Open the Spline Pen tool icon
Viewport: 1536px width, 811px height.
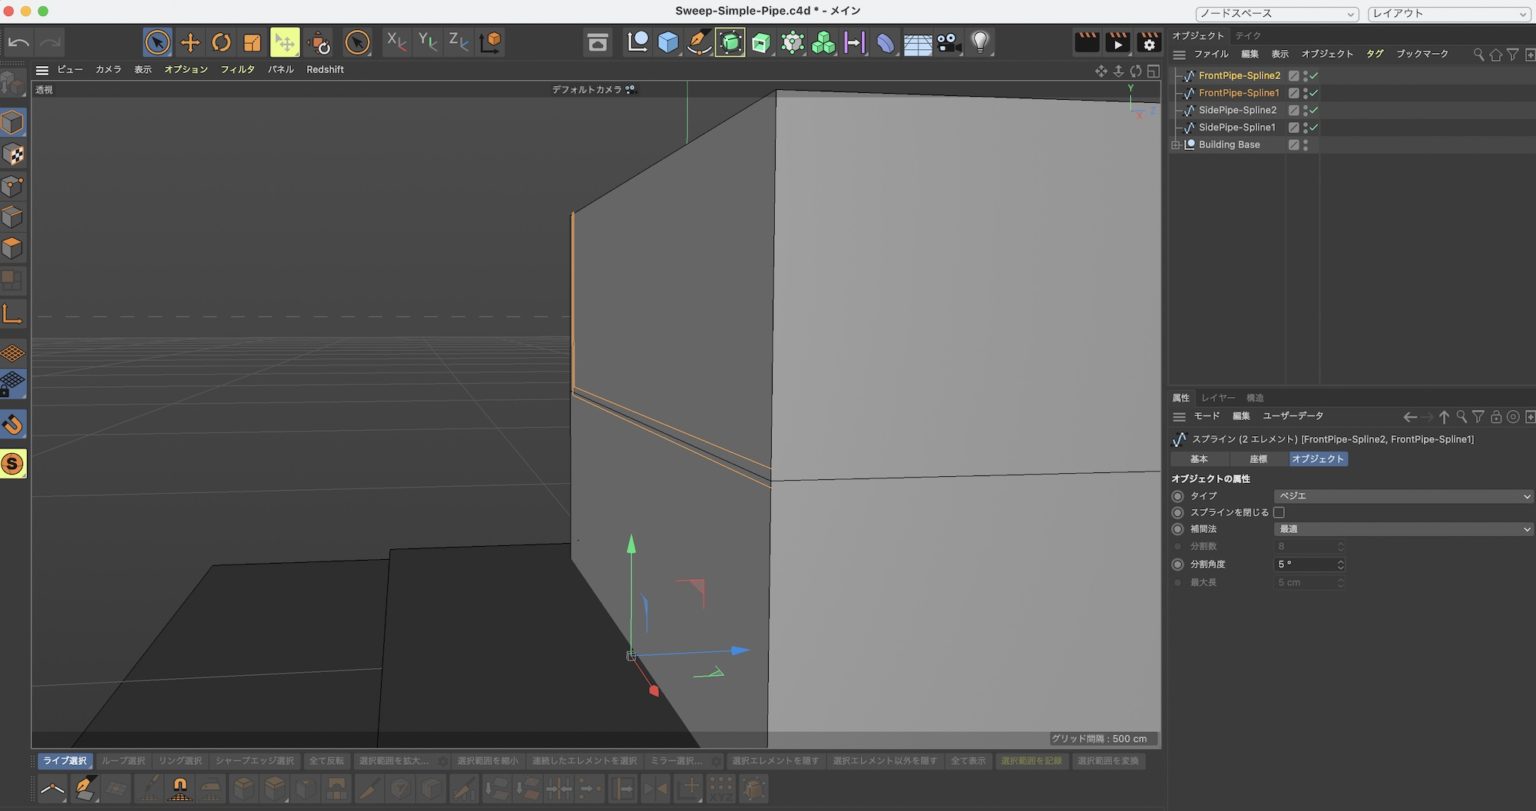click(x=697, y=42)
